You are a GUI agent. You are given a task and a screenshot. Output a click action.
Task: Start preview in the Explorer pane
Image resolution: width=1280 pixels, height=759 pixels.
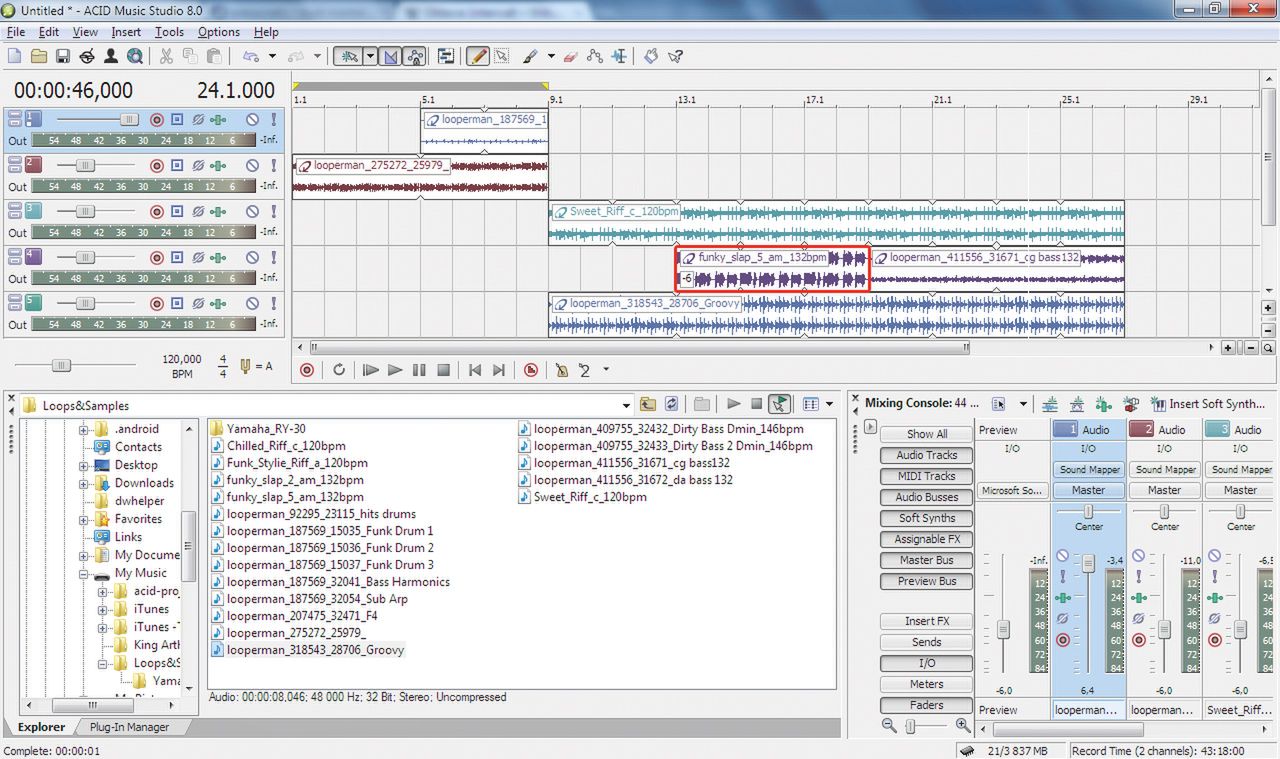734,404
